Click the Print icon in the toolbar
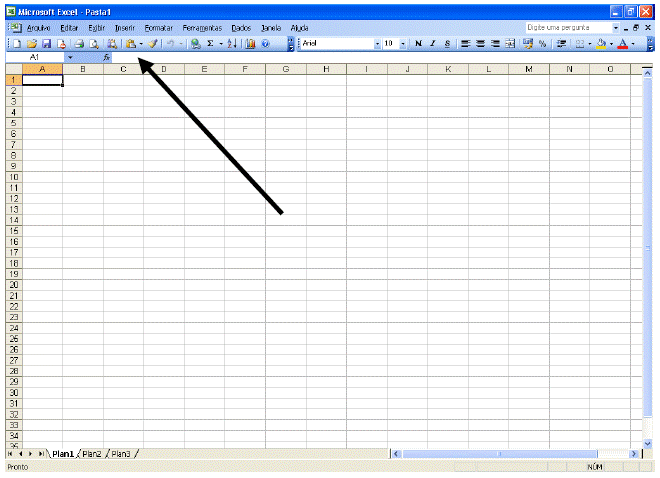 78,44
